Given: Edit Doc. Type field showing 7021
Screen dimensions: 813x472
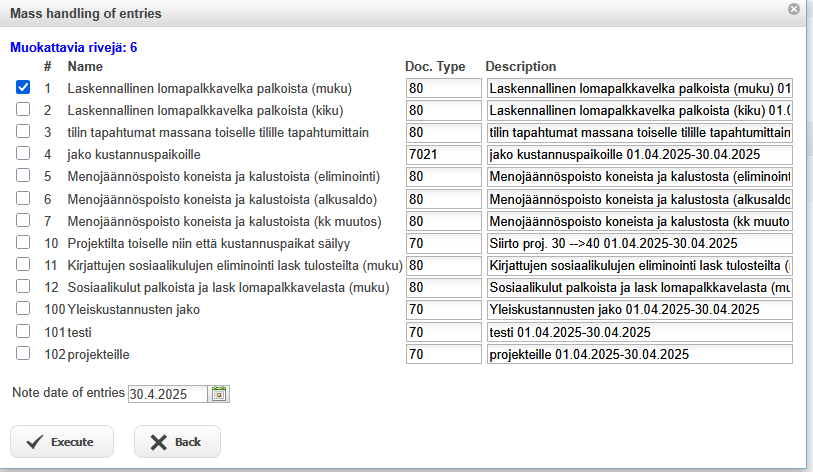Looking at the screenshot, I should pos(443,155).
